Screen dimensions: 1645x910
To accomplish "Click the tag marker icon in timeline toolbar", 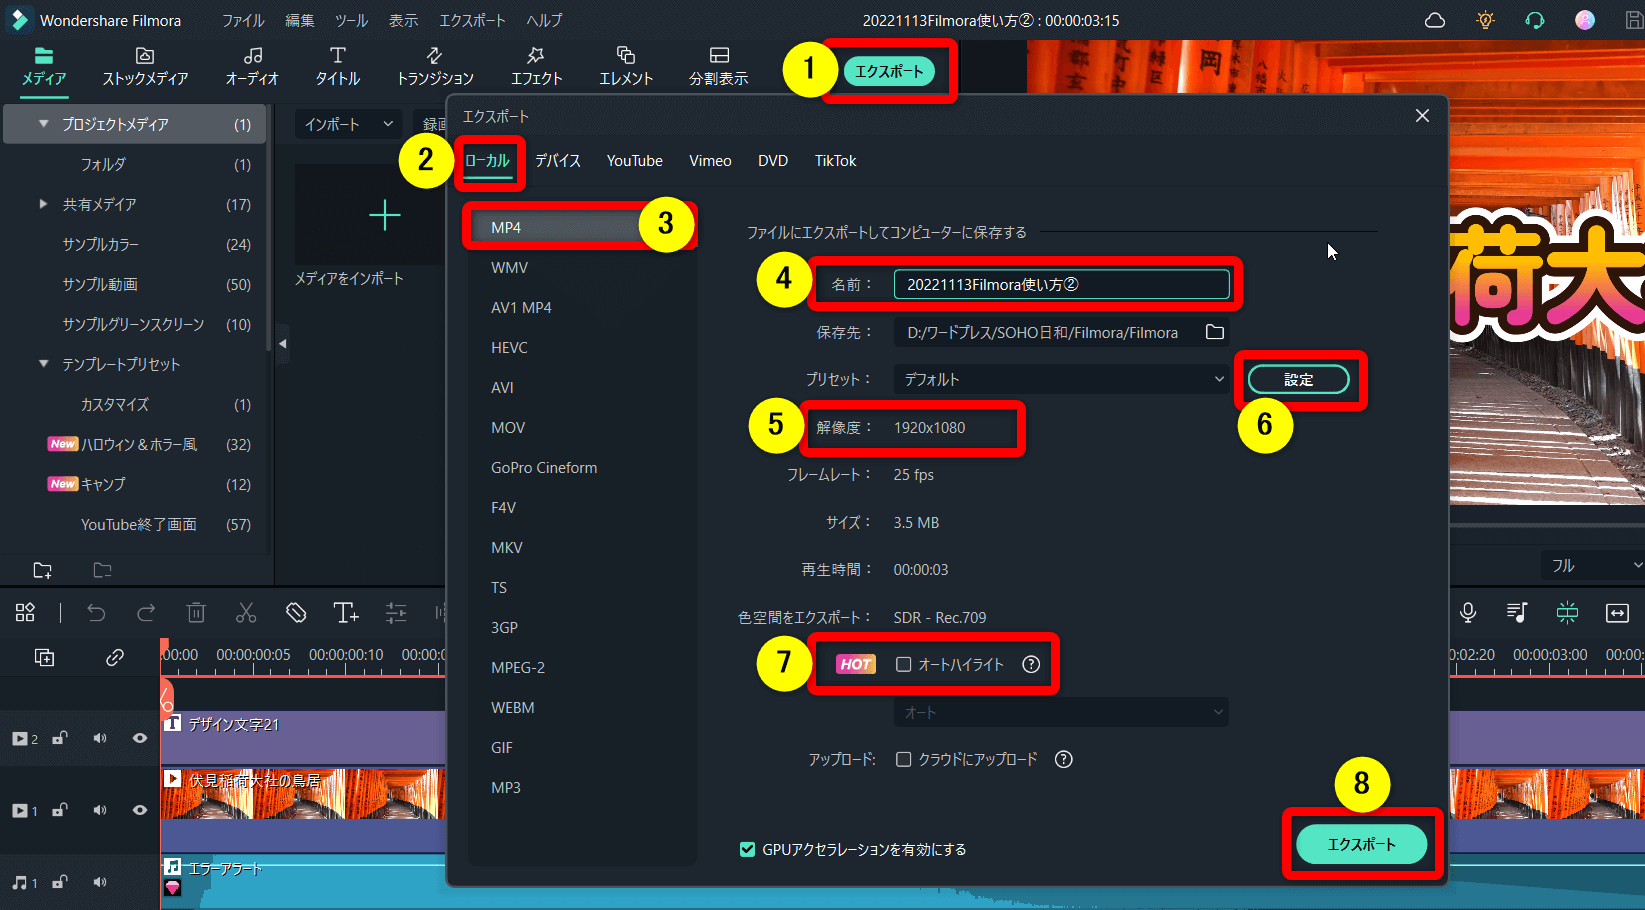I will [296, 613].
